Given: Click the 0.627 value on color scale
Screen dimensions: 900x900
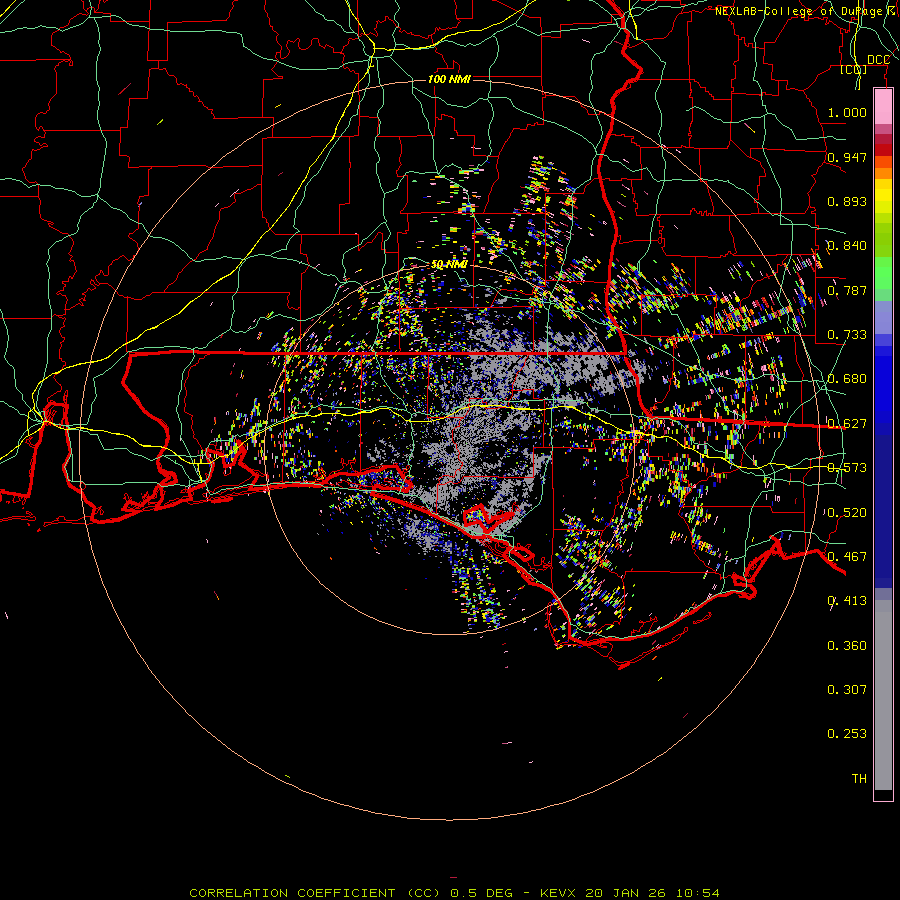Looking at the screenshot, I should tap(847, 424).
